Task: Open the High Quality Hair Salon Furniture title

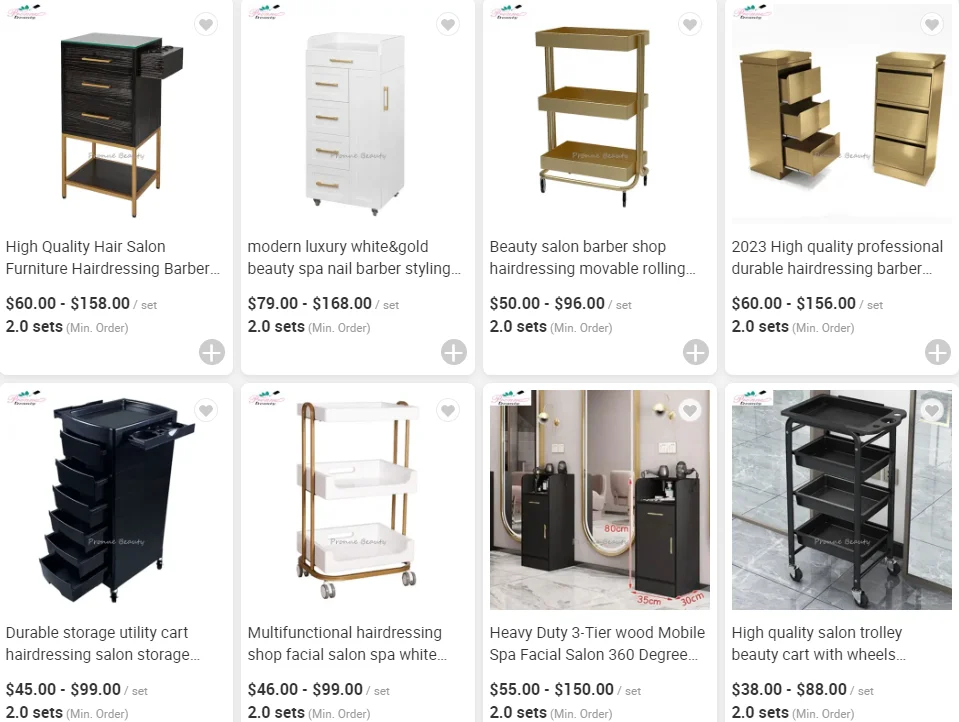Action: coord(113,258)
